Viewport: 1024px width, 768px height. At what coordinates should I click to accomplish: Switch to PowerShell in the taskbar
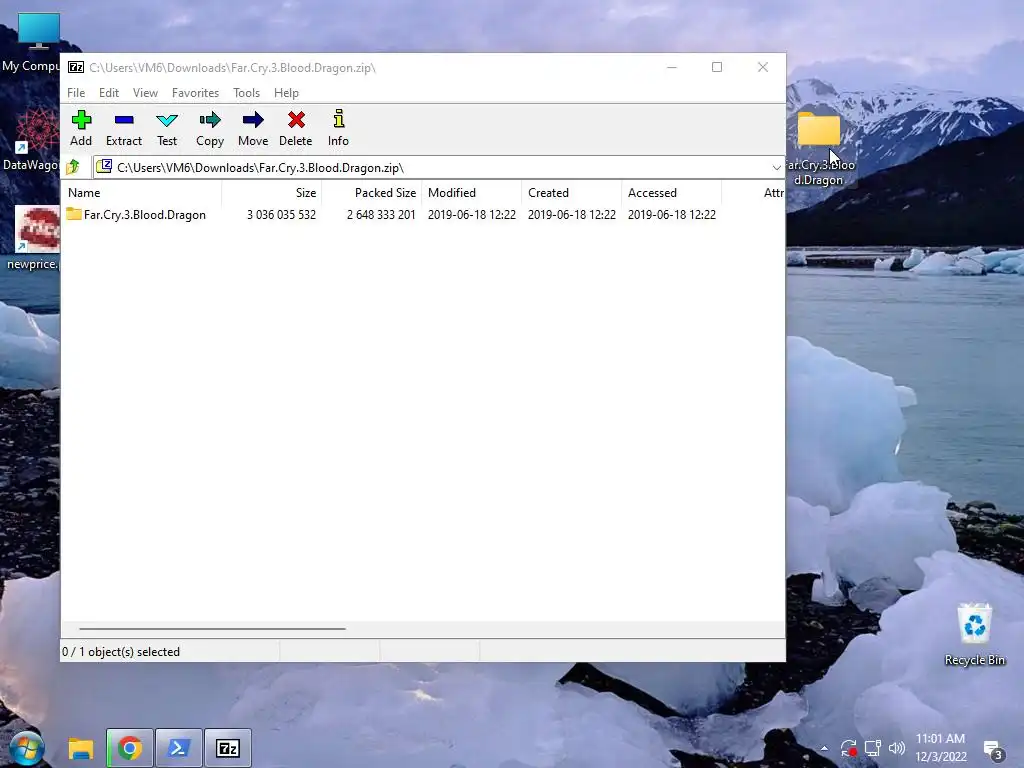179,748
